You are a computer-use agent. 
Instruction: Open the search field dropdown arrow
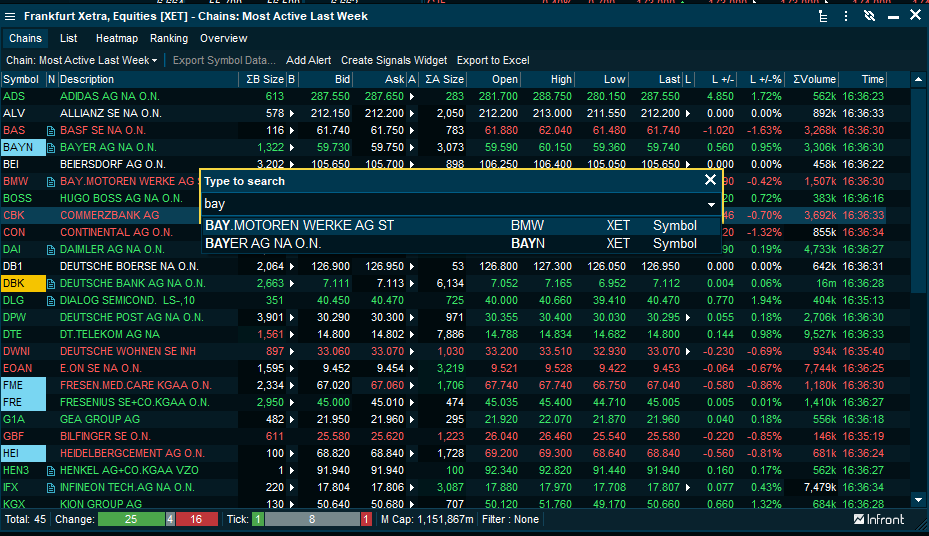coord(711,204)
